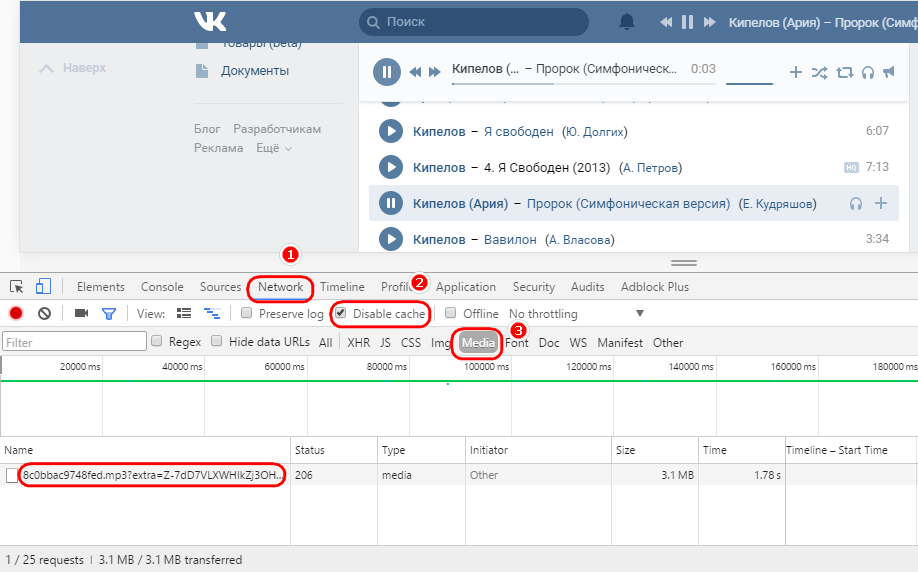Add Пророк track with row plus icon
918x572 pixels.
click(881, 203)
